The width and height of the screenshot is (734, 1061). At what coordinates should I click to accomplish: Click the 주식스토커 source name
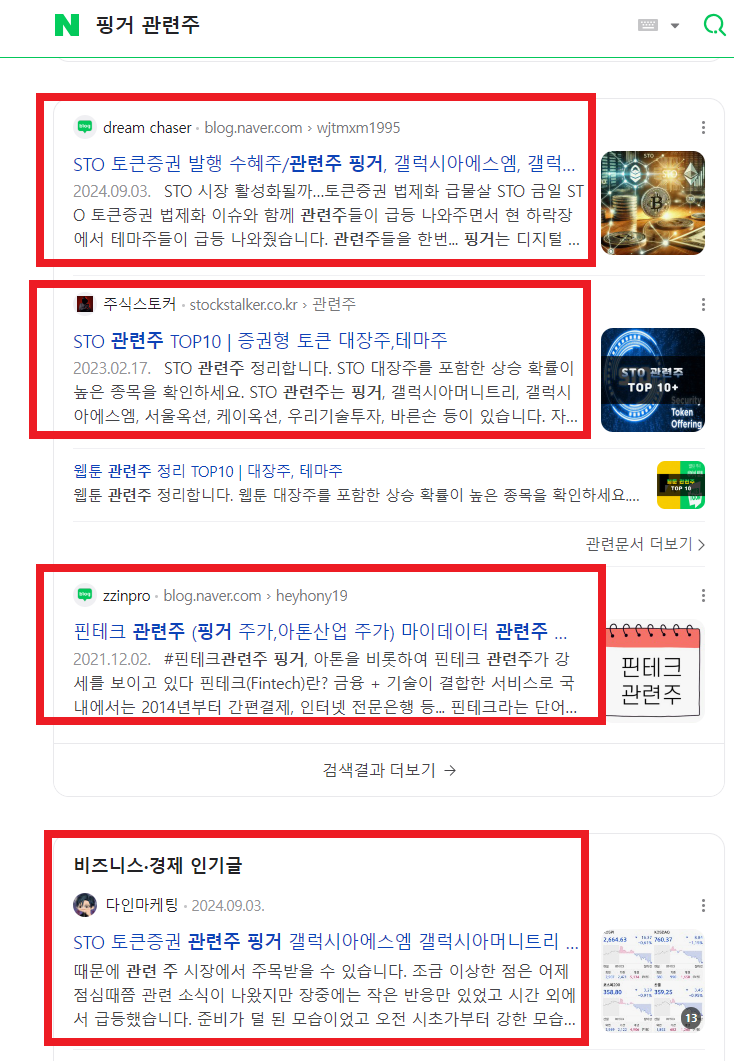(x=139, y=304)
